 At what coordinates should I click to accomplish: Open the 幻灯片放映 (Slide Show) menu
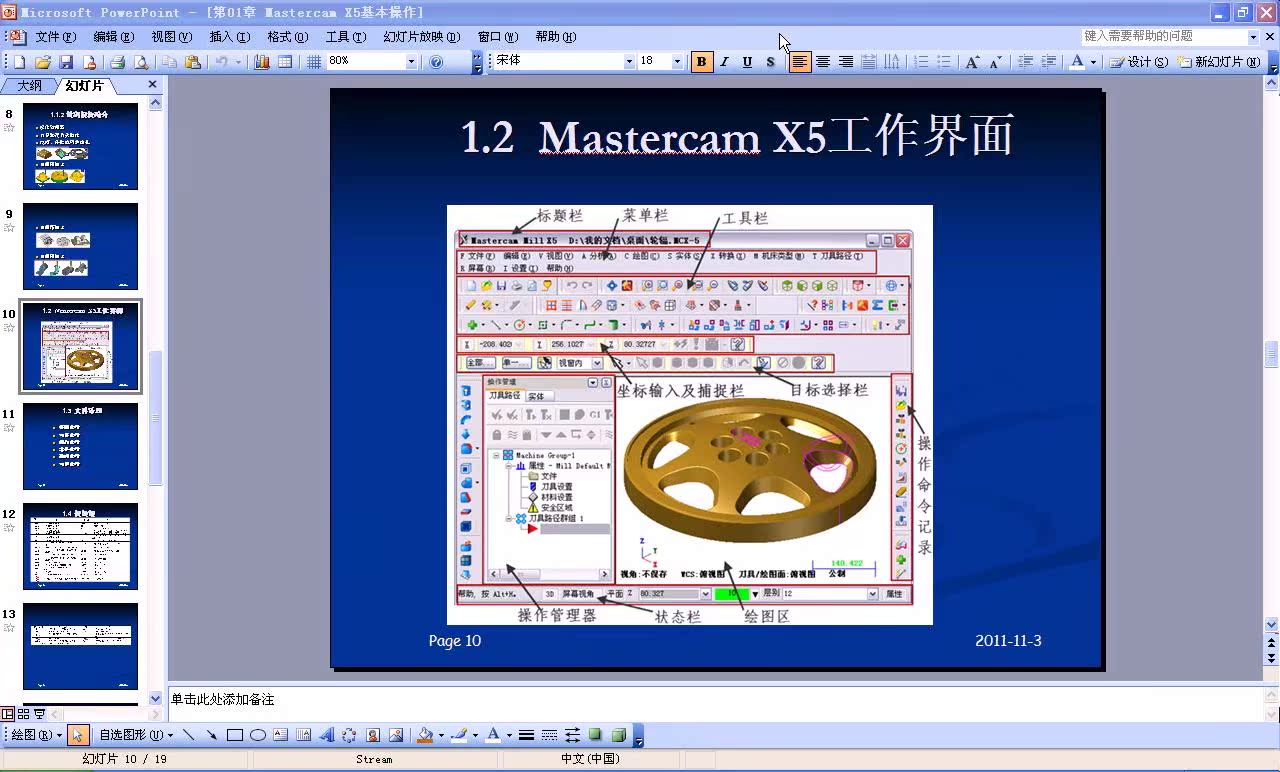point(421,37)
